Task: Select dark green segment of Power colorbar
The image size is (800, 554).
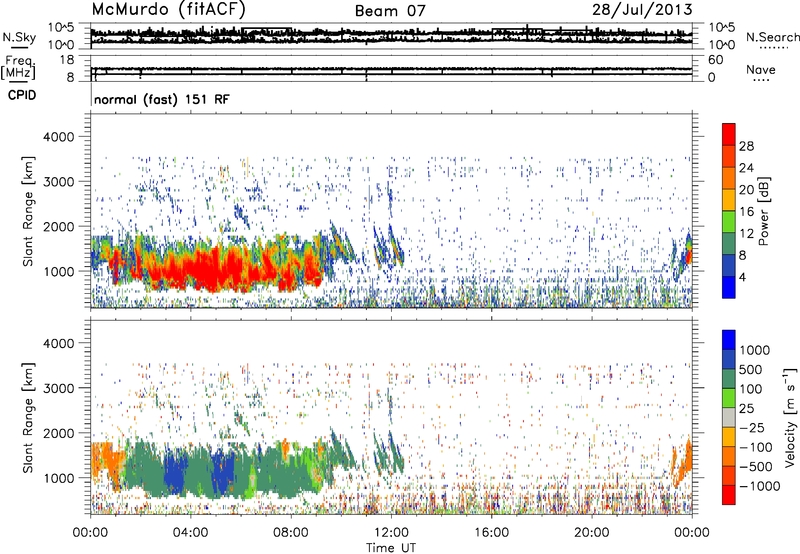Action: point(729,243)
